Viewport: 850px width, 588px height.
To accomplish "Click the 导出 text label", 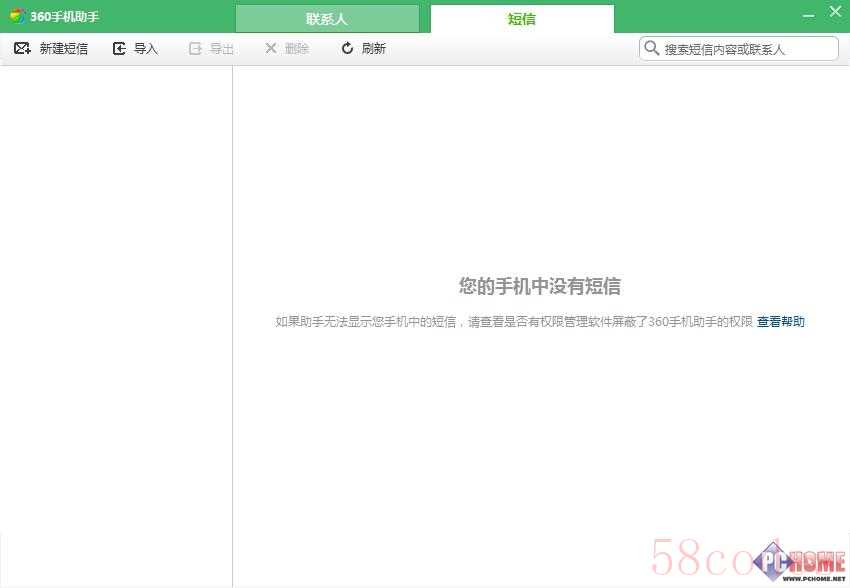I will 222,49.
